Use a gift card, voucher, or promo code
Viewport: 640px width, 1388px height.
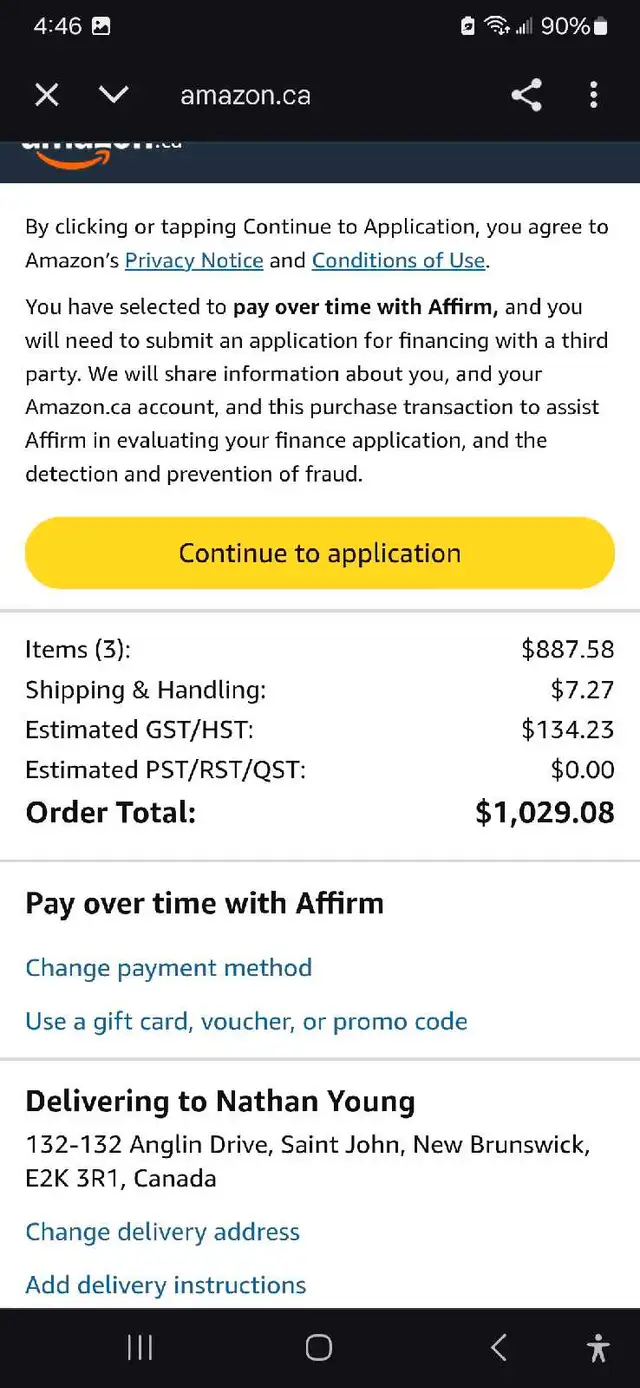pos(246,1022)
